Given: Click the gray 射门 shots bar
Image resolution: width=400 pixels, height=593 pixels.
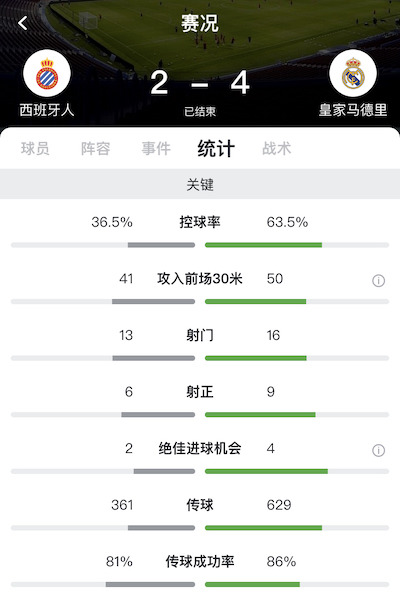Looking at the screenshot, I should [x=153, y=358].
